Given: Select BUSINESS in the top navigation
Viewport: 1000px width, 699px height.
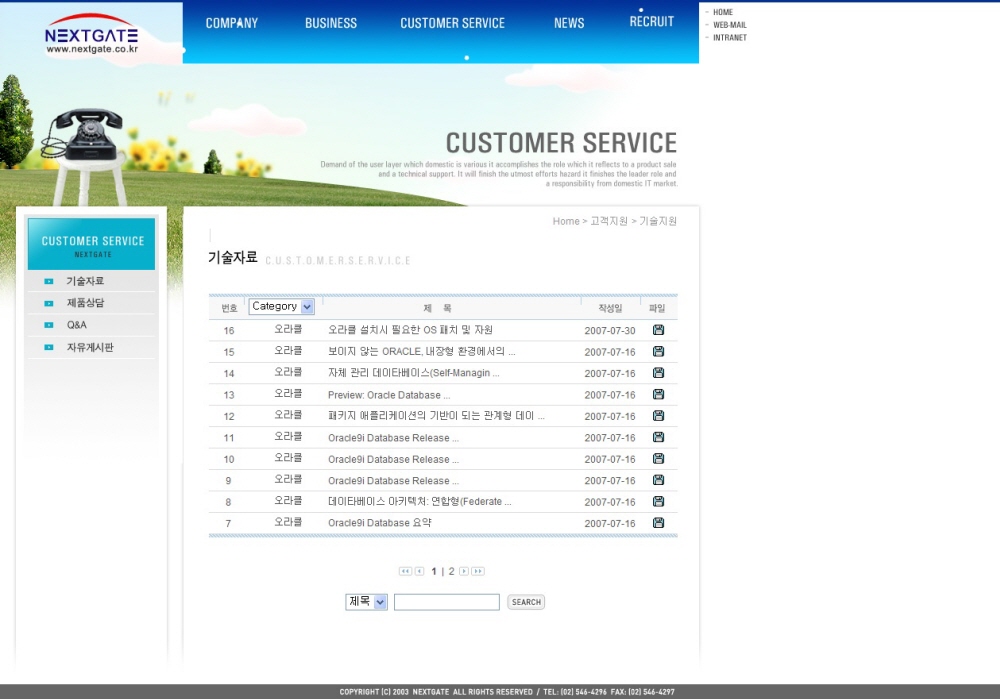Looking at the screenshot, I should 331,23.
